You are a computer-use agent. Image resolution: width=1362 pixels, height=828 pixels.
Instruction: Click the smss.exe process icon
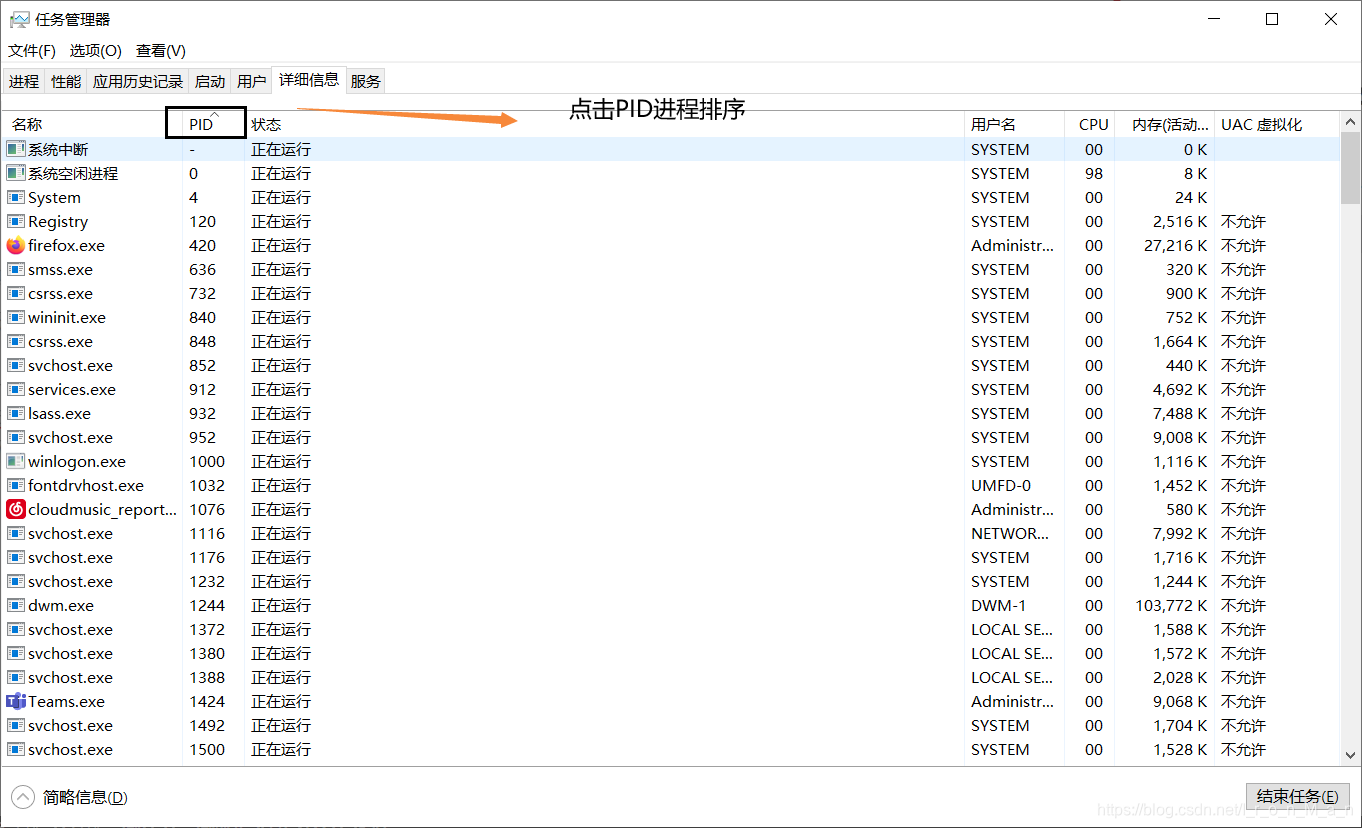click(15, 269)
